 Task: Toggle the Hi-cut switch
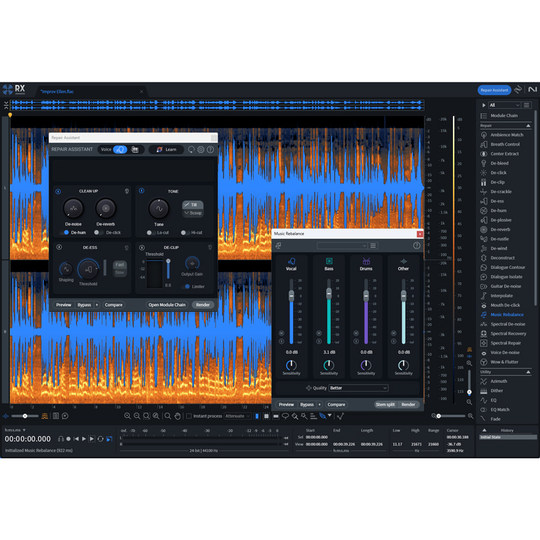[185, 233]
